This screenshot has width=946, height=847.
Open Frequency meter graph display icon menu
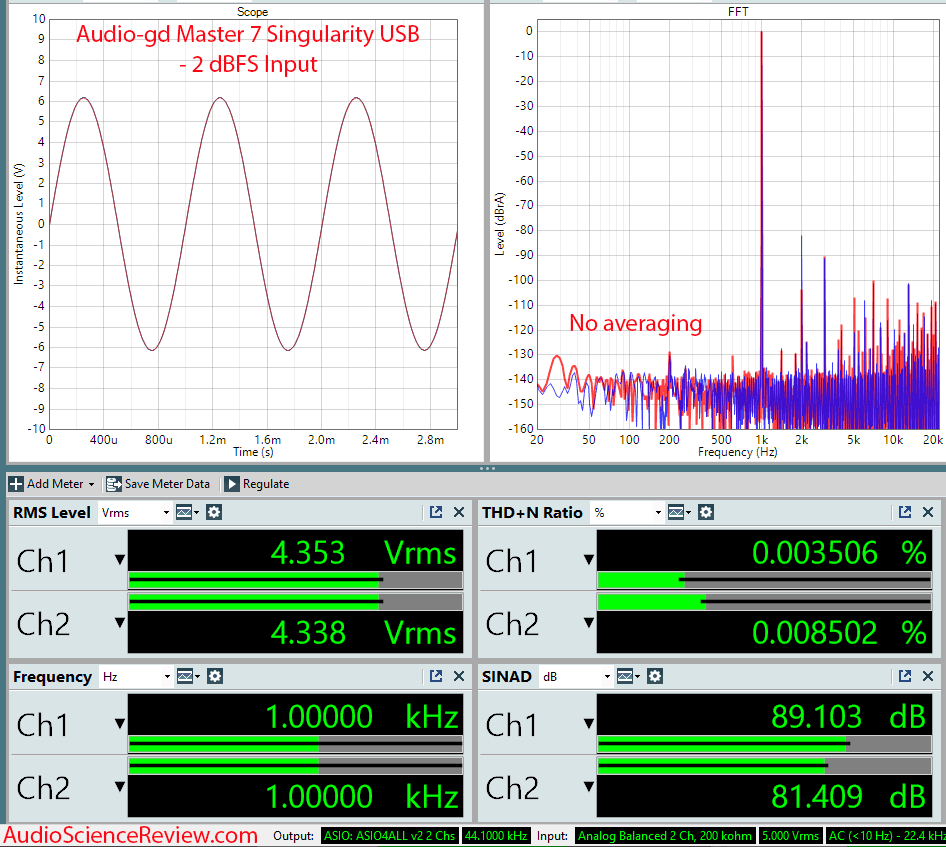click(188, 677)
